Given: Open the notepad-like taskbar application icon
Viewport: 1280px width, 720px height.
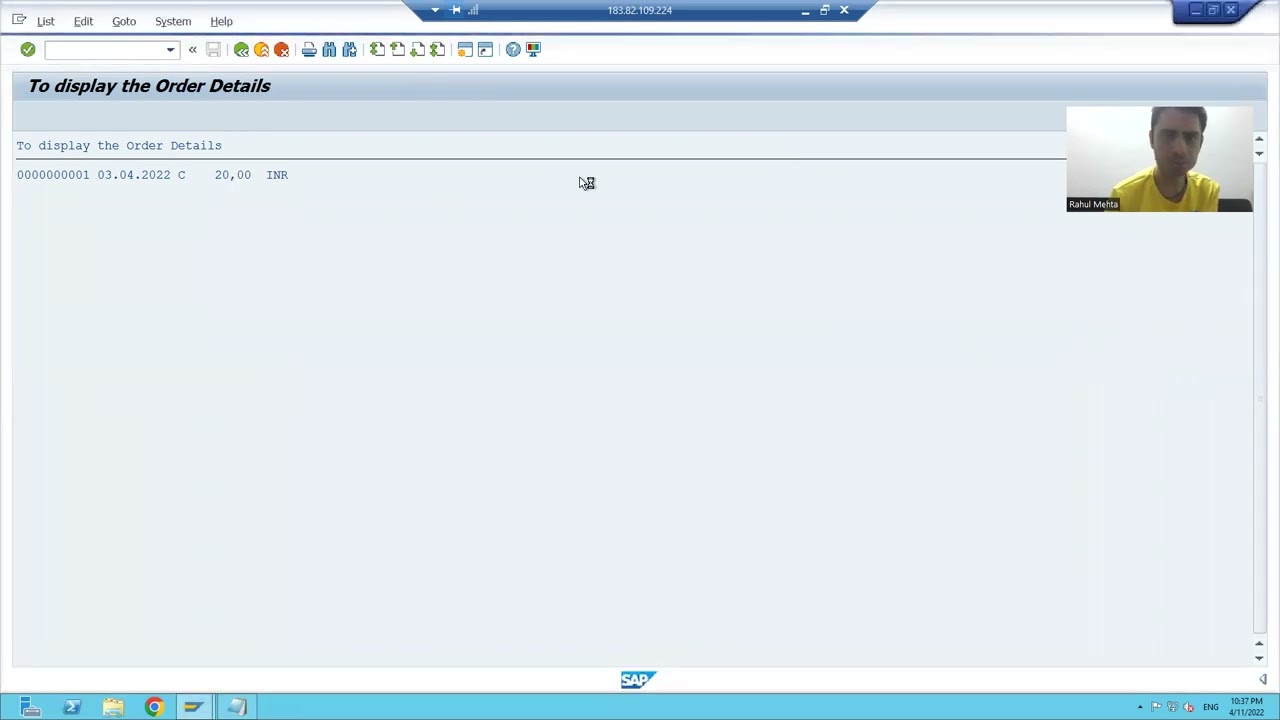Looking at the screenshot, I should point(236,707).
